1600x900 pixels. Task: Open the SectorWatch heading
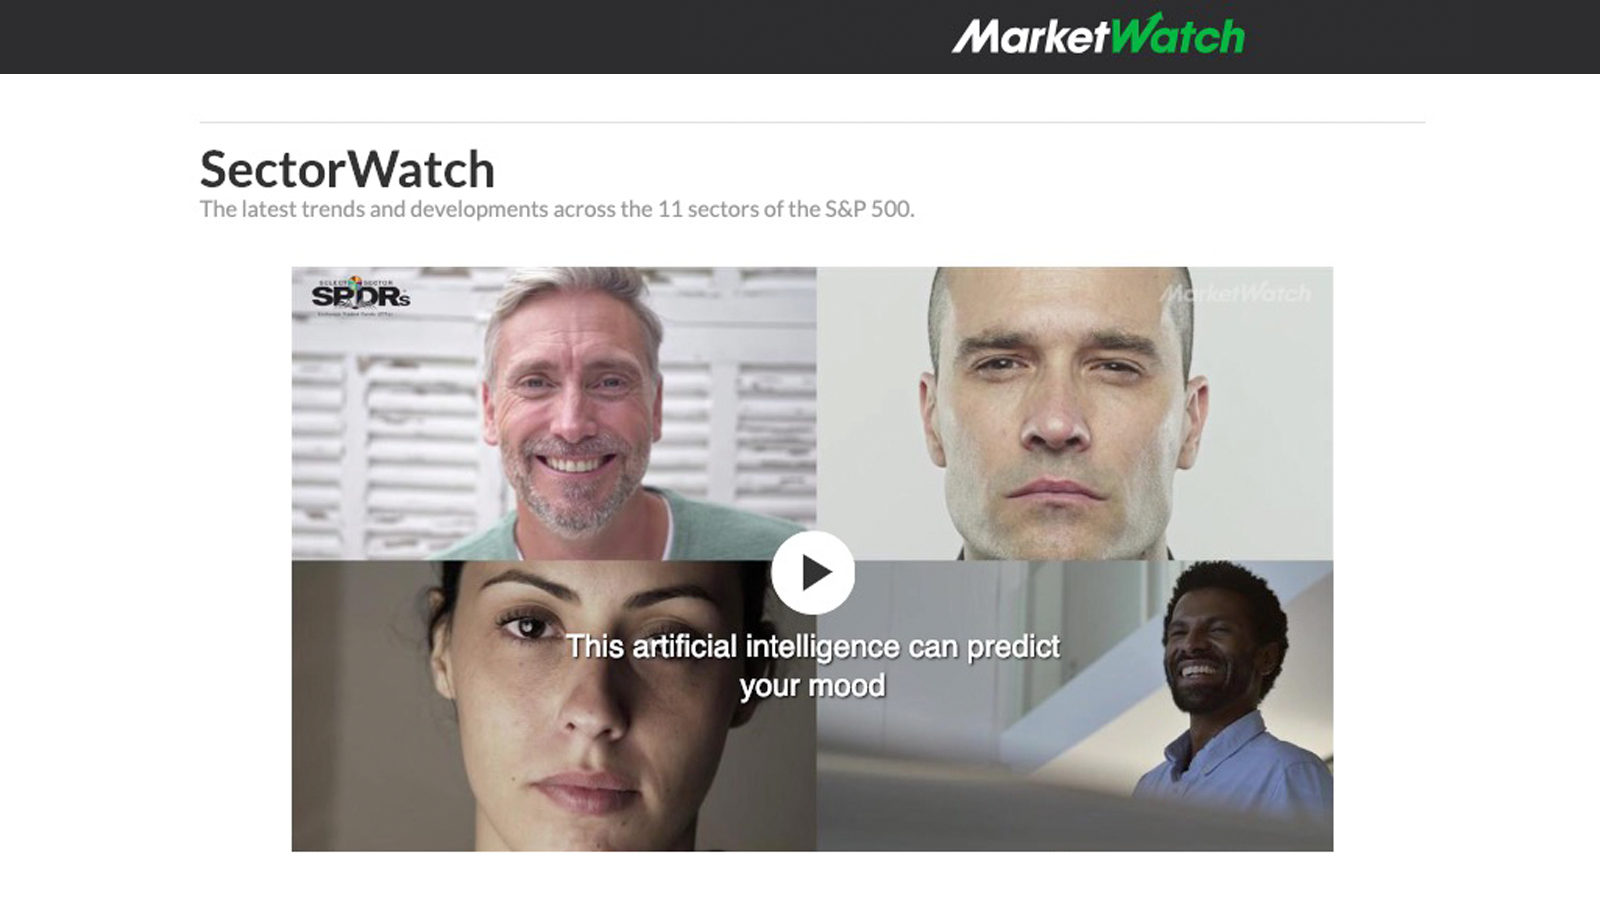(347, 169)
